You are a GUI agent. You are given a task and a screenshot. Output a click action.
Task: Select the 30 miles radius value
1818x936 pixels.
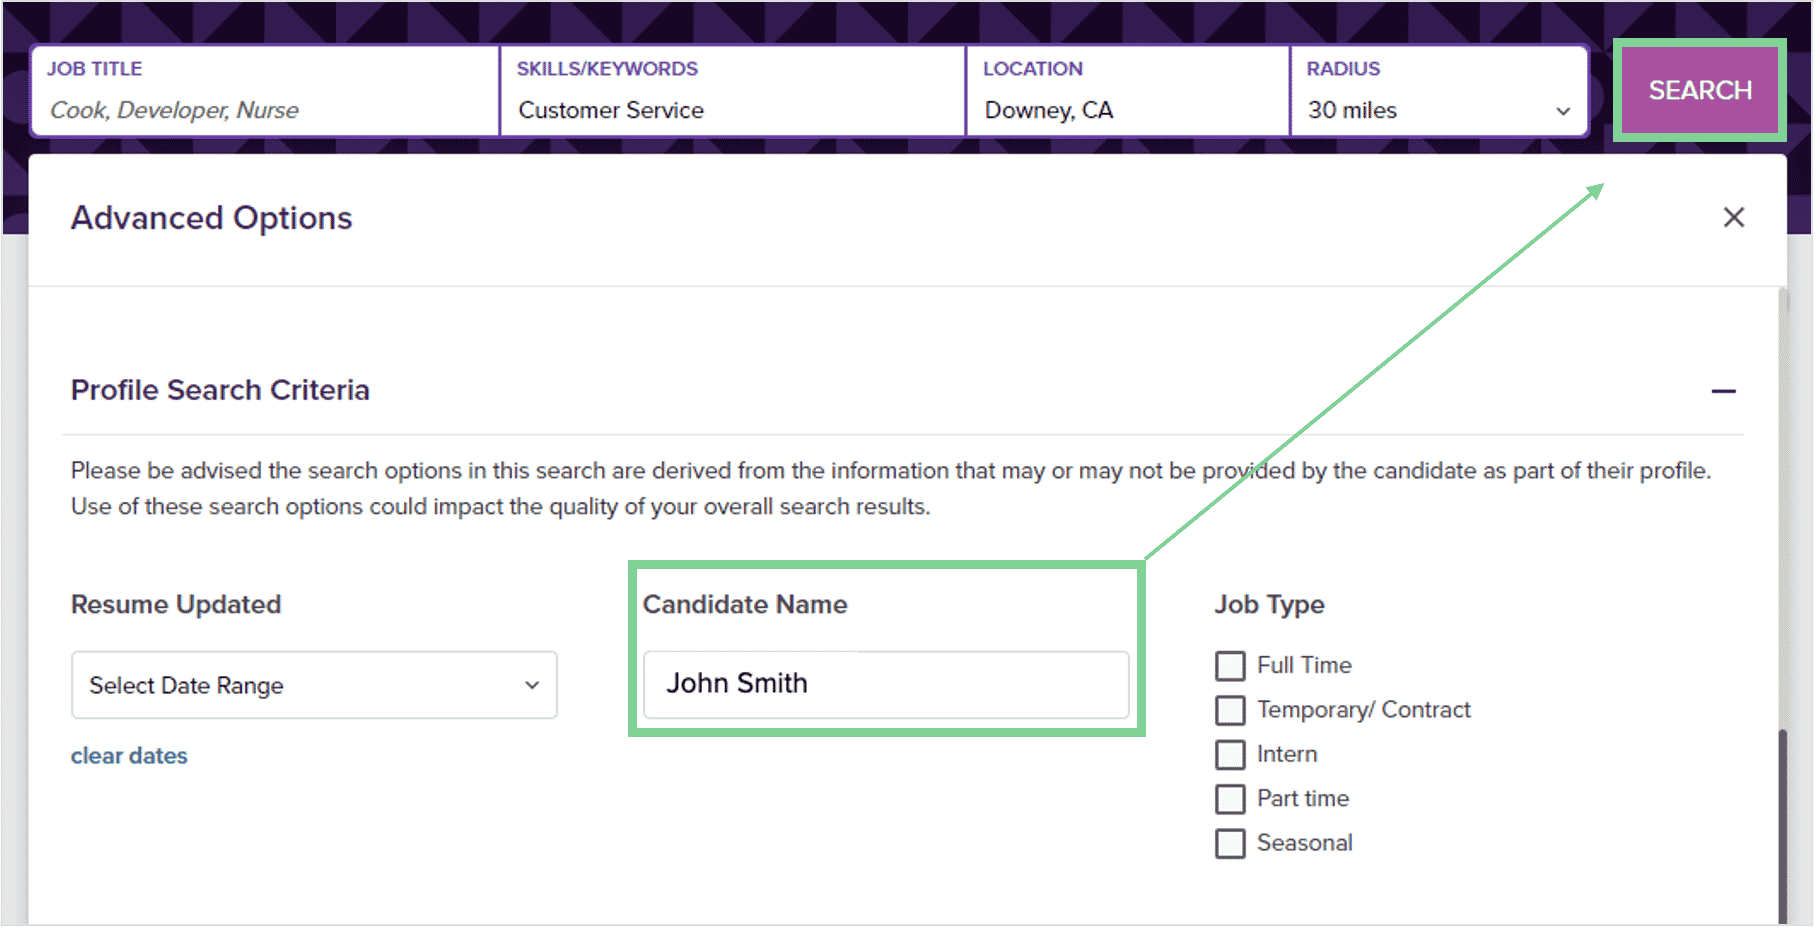coord(1352,110)
